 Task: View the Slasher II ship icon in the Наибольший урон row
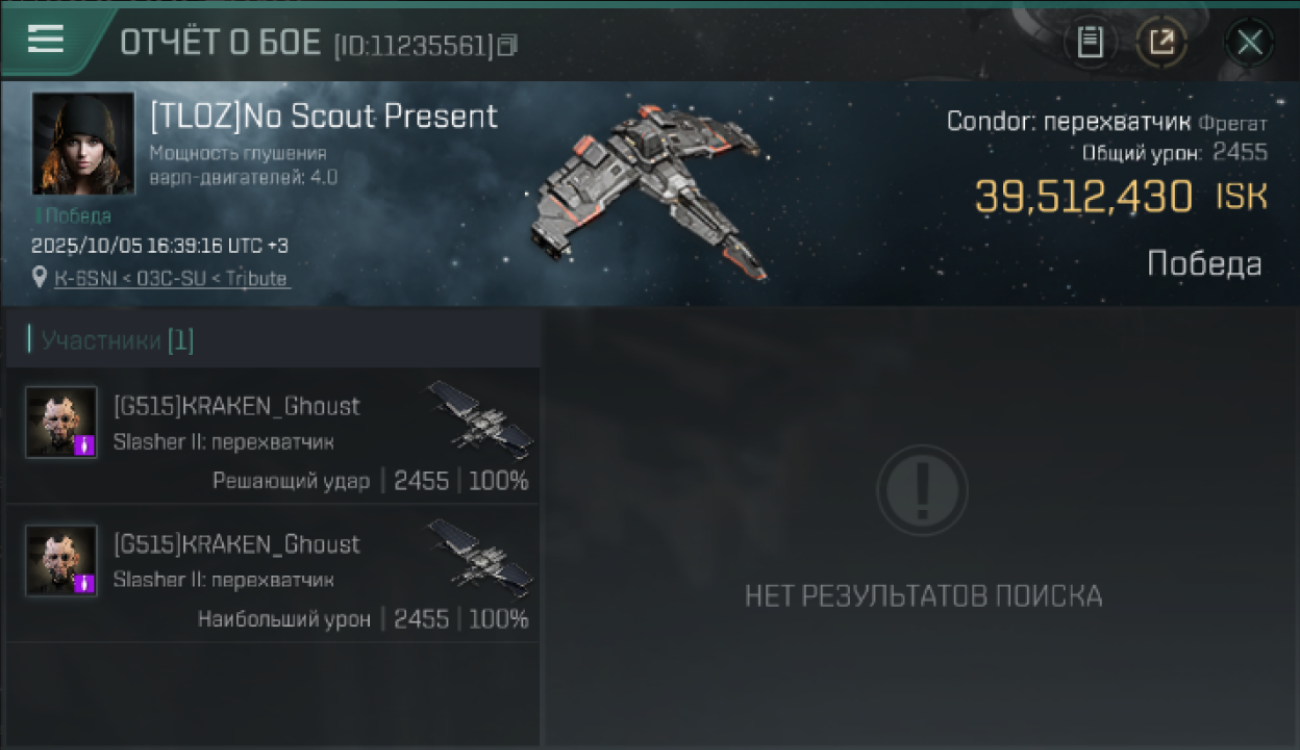[x=481, y=557]
